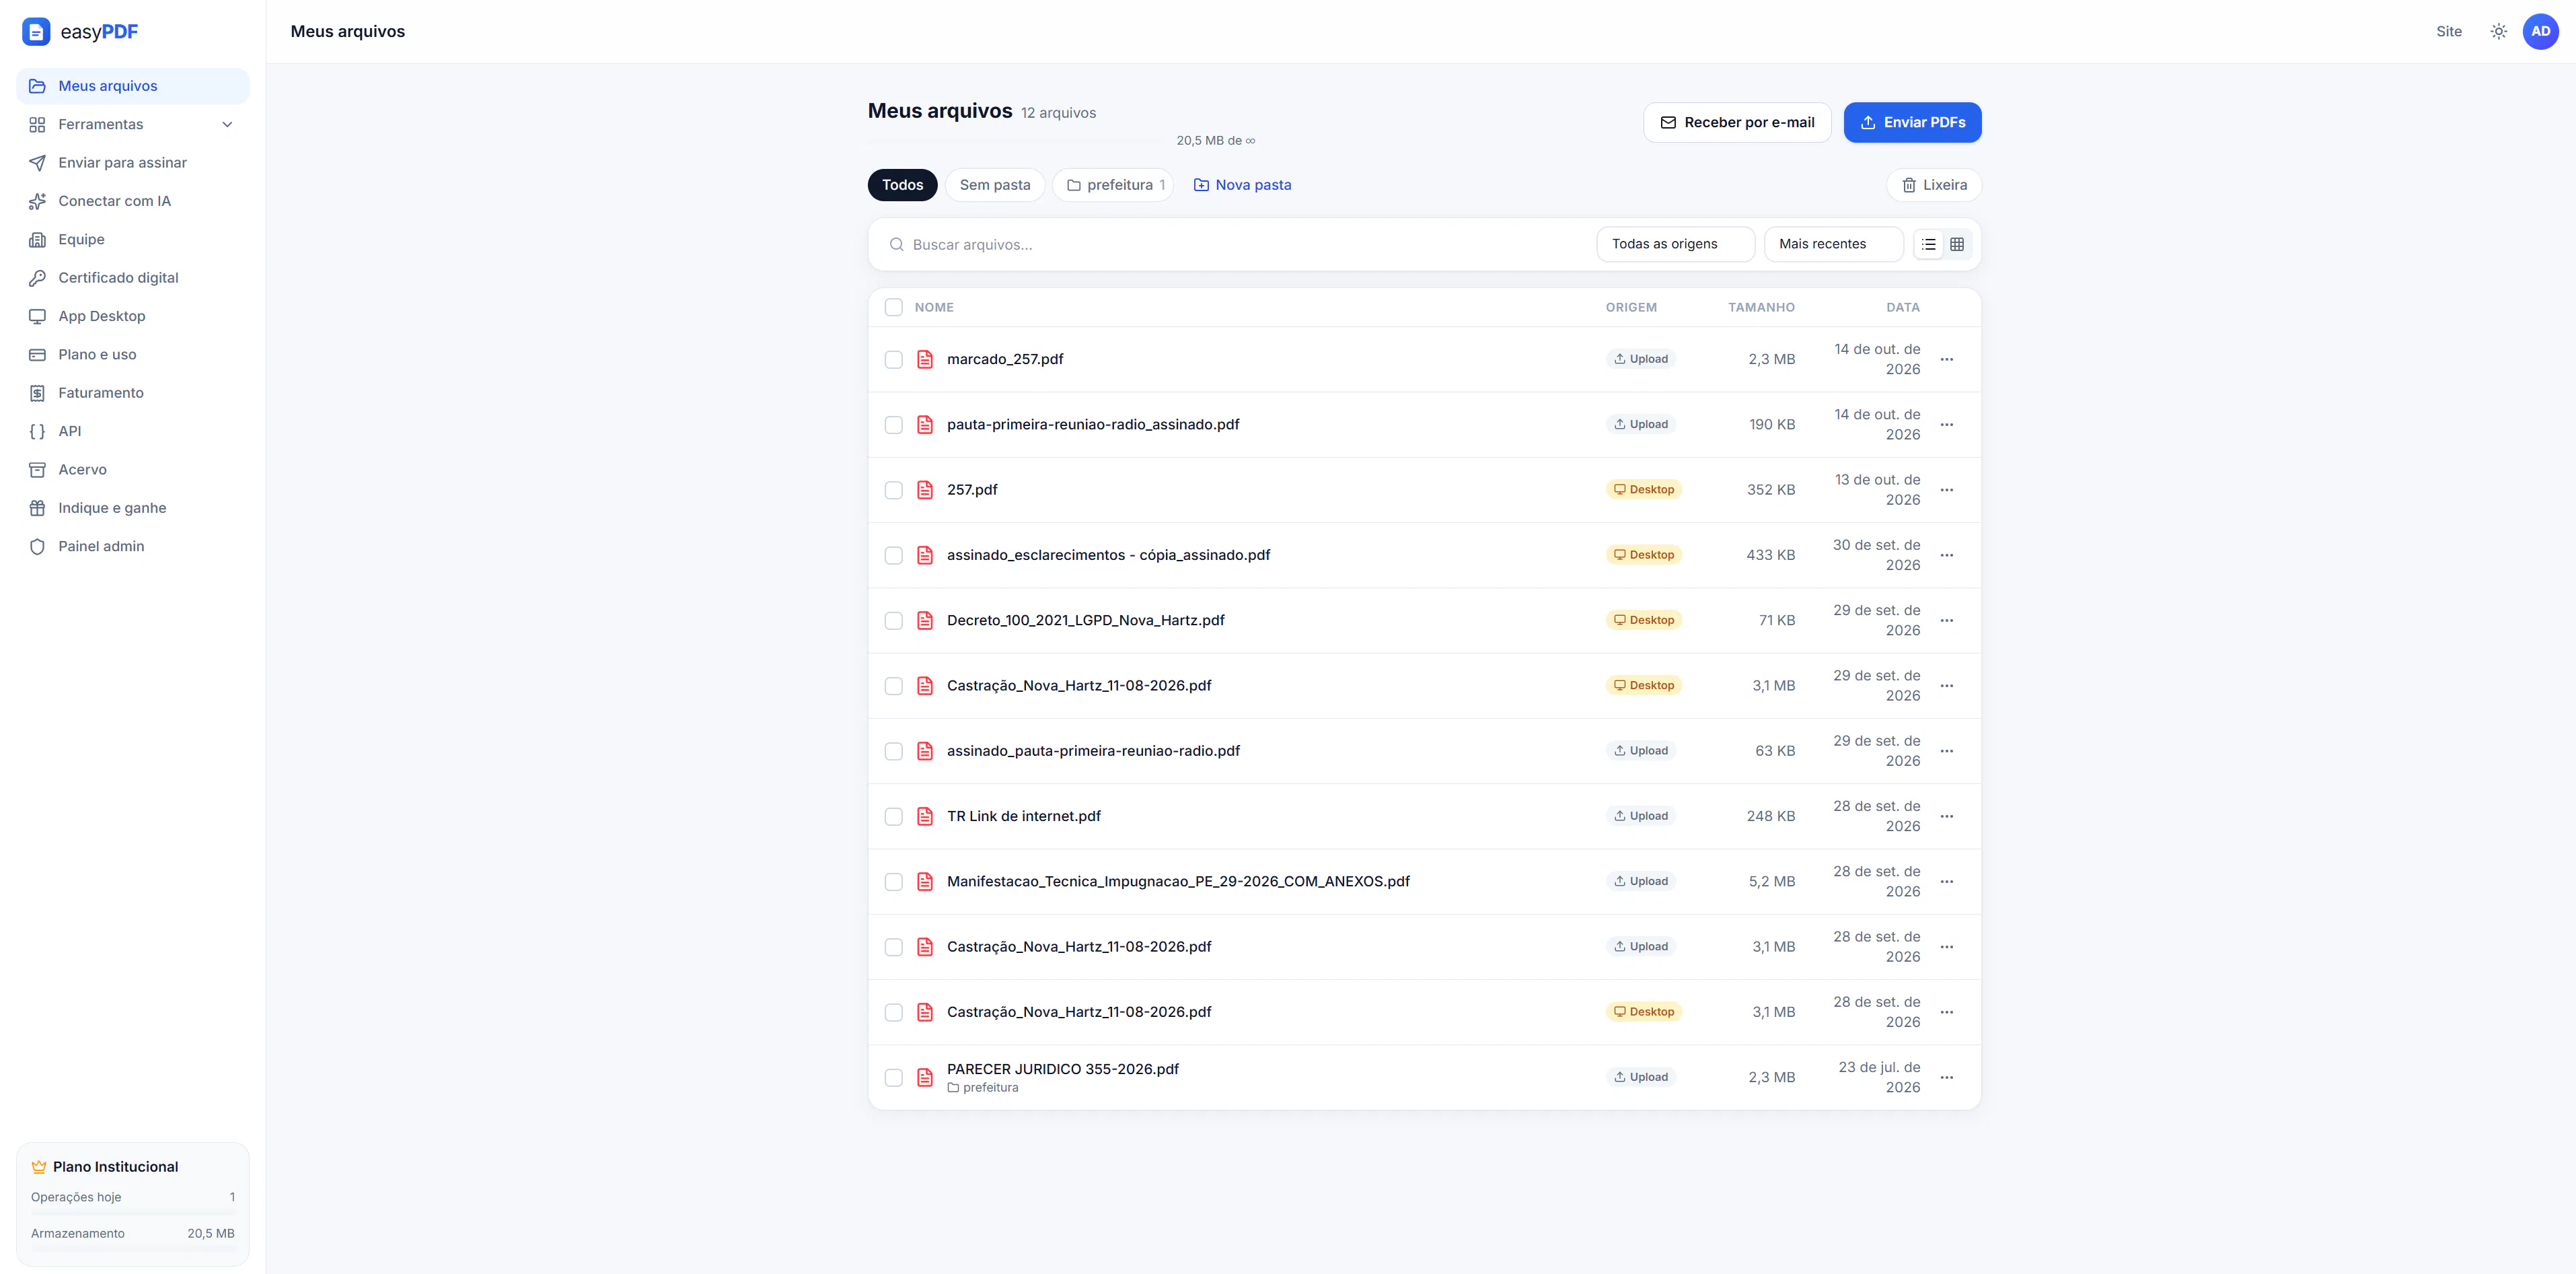Screen dimensions: 2576x1274
Task: Click the Enviar PDFs button
Action: 1912,122
